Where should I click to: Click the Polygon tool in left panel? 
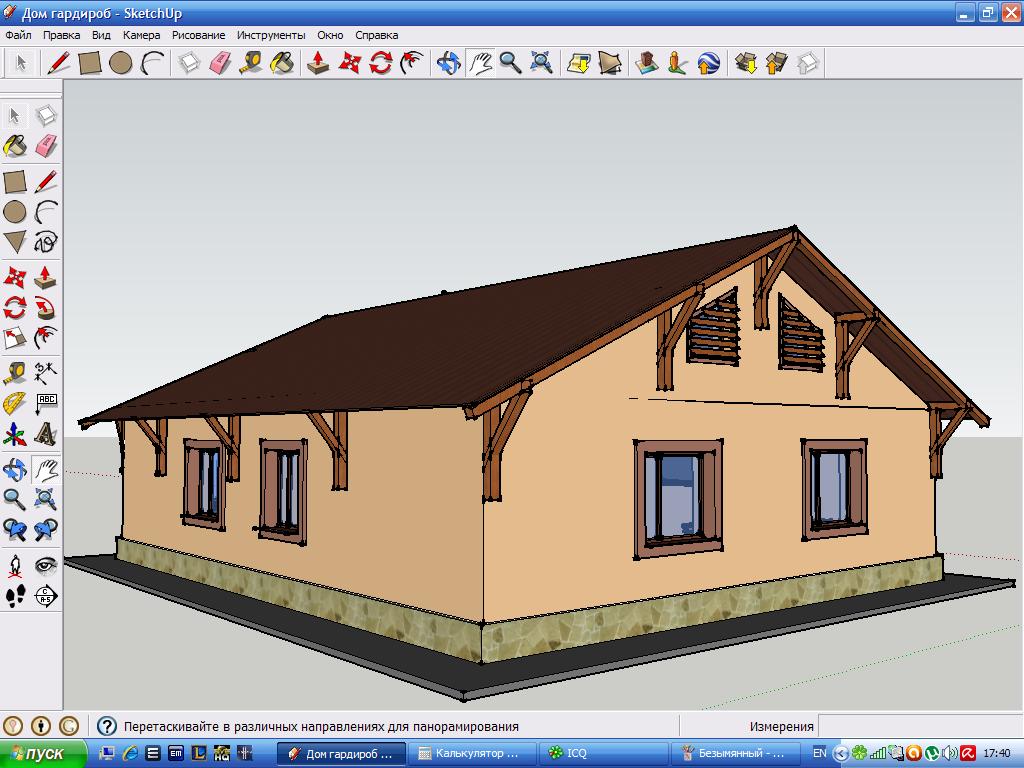pyautogui.click(x=15, y=242)
